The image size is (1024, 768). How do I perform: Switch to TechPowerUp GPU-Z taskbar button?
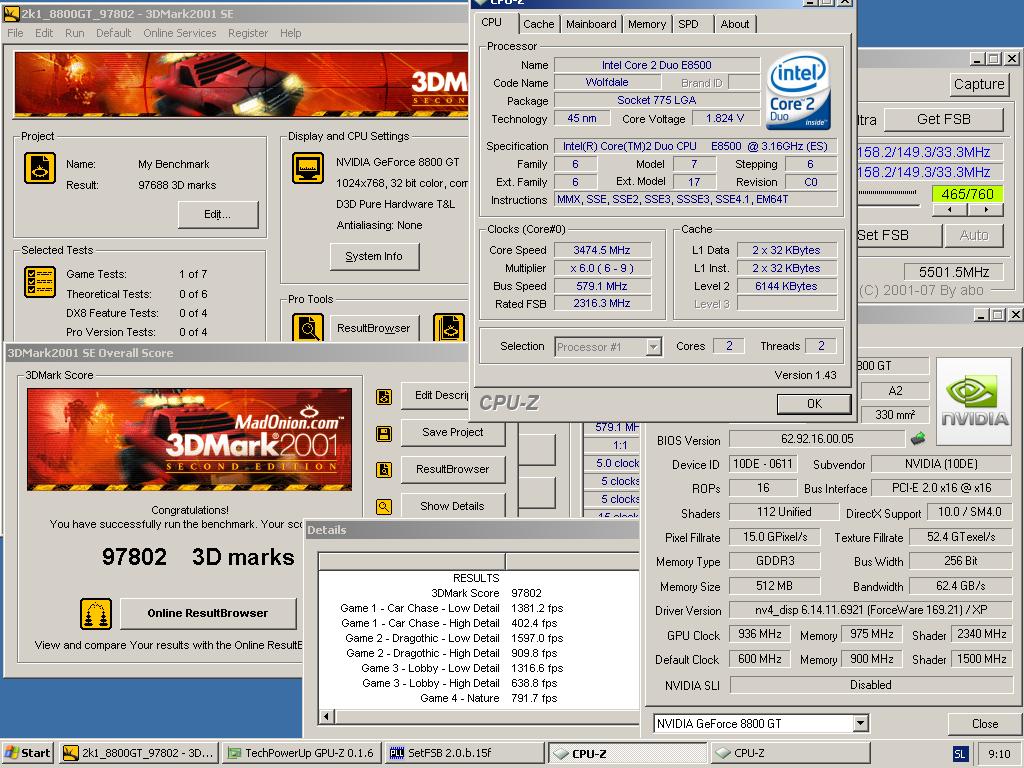[301, 753]
